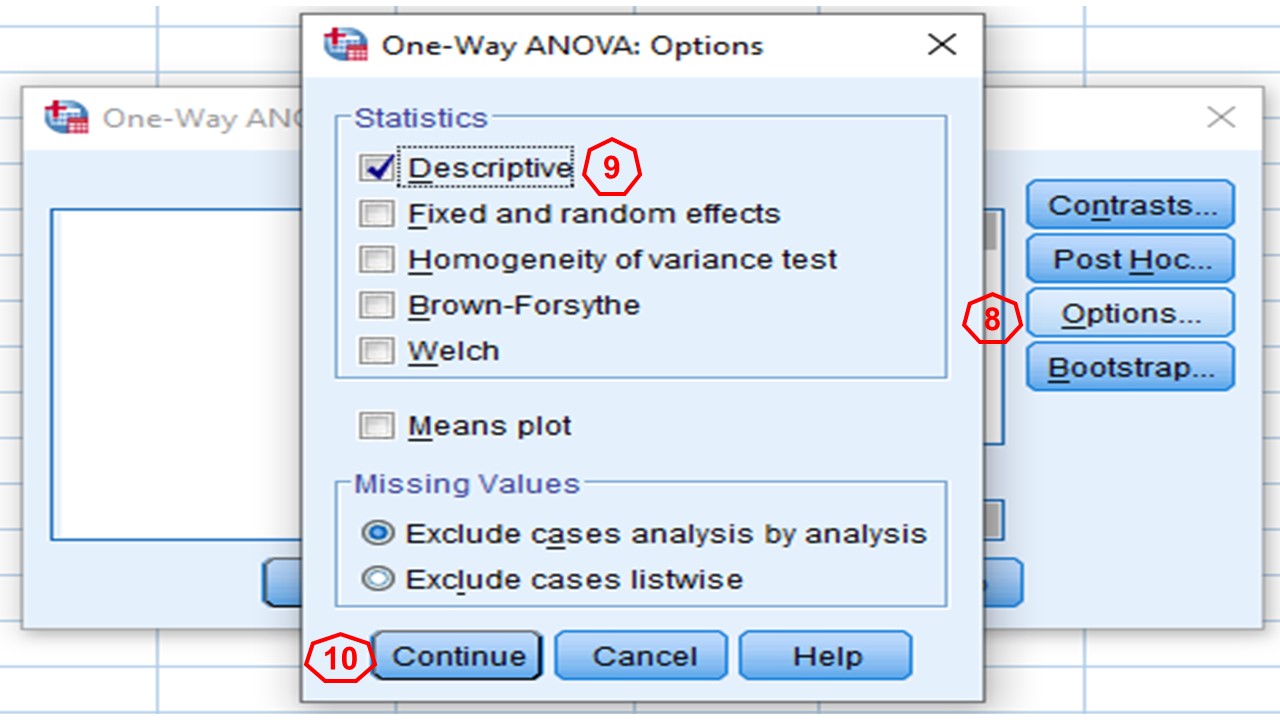Choose Exclude cases listwise
Viewport: 1280px width, 720px height.
378,580
